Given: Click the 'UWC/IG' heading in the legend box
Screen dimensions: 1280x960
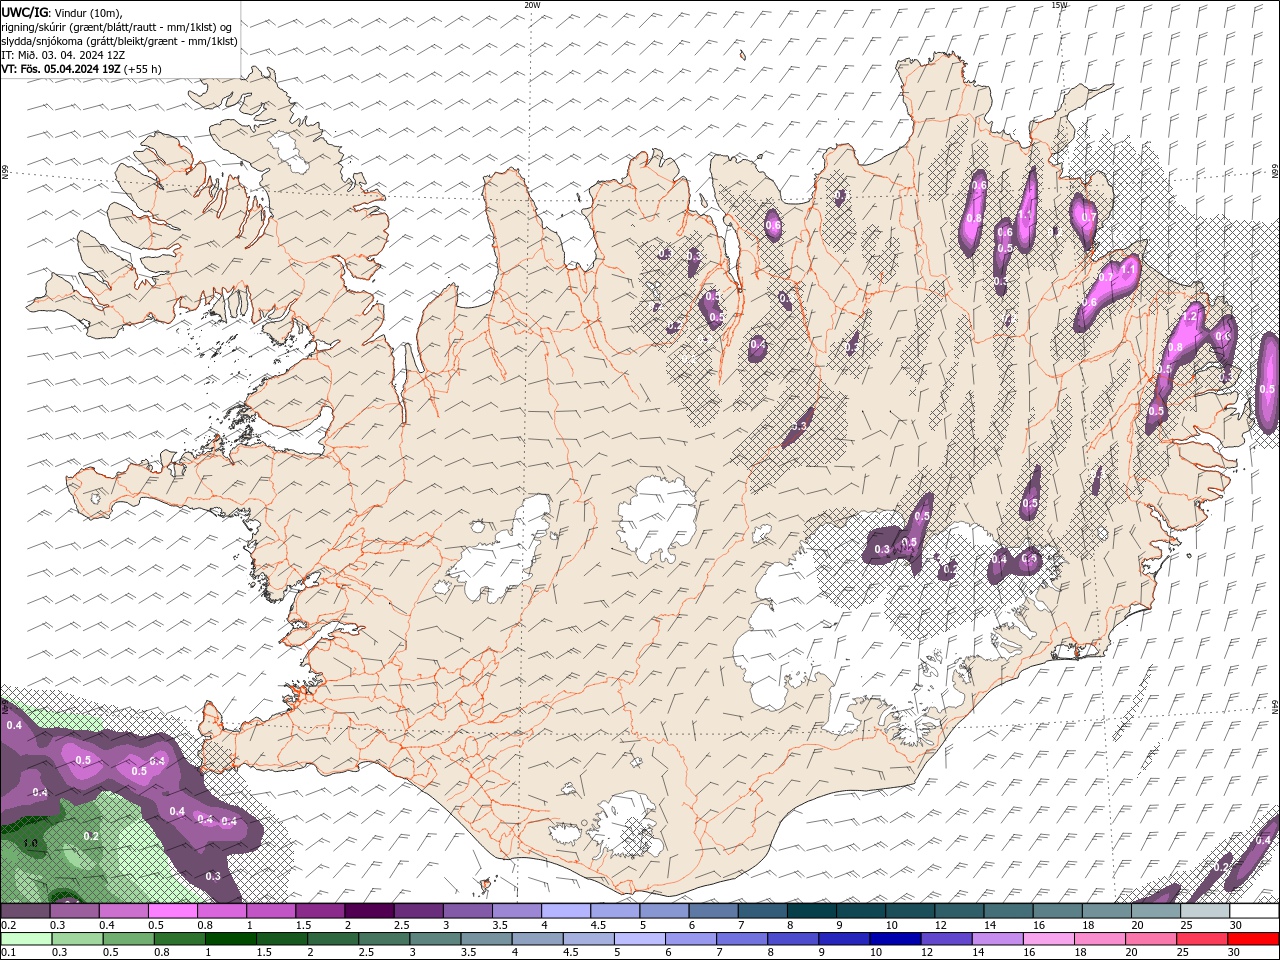Looking at the screenshot, I should click(x=25, y=12).
